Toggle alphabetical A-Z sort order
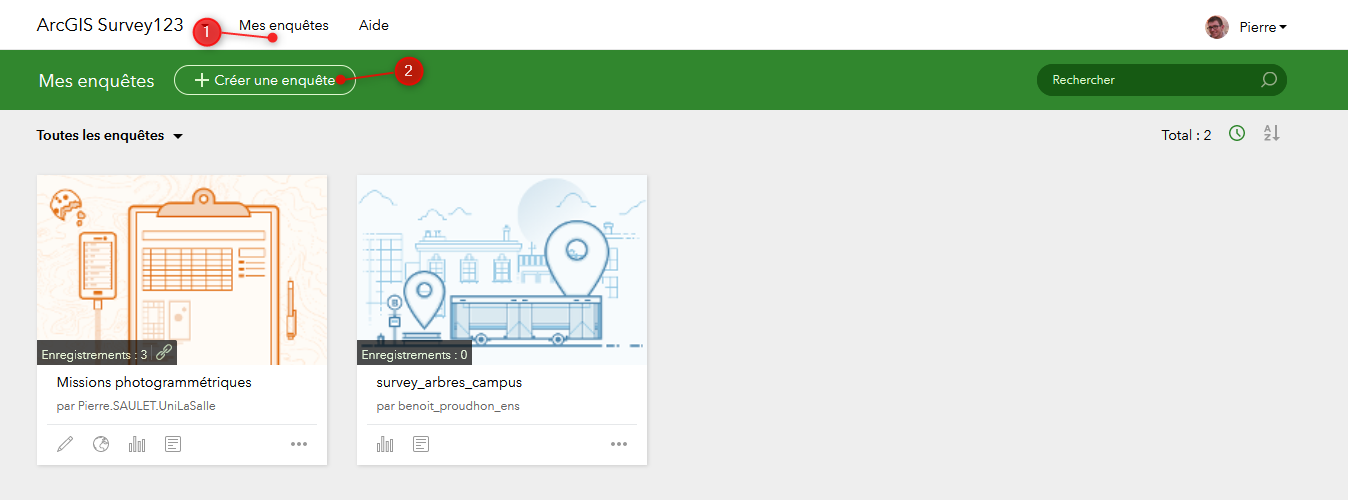1348x500 pixels. (1271, 133)
